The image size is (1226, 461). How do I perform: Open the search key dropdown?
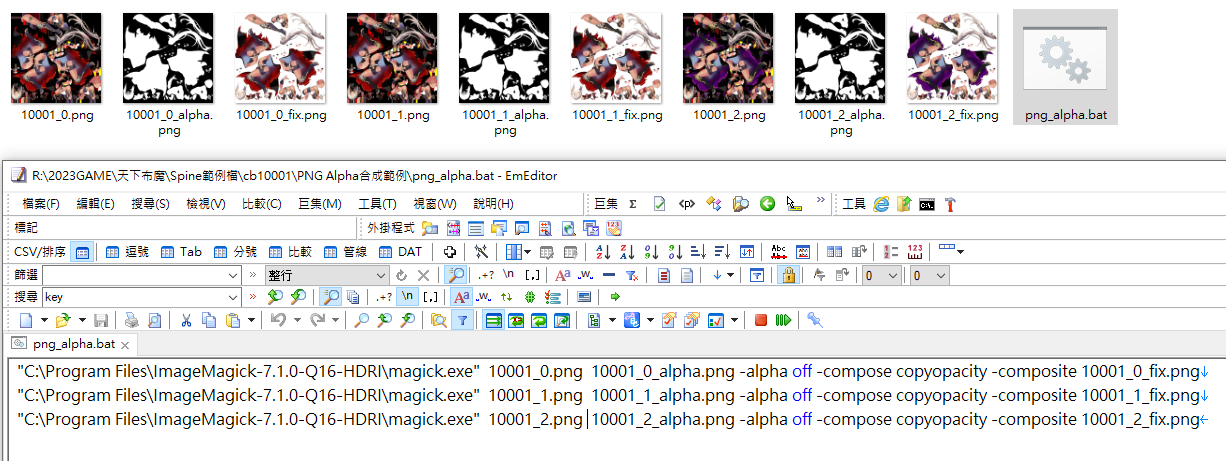(x=234, y=297)
